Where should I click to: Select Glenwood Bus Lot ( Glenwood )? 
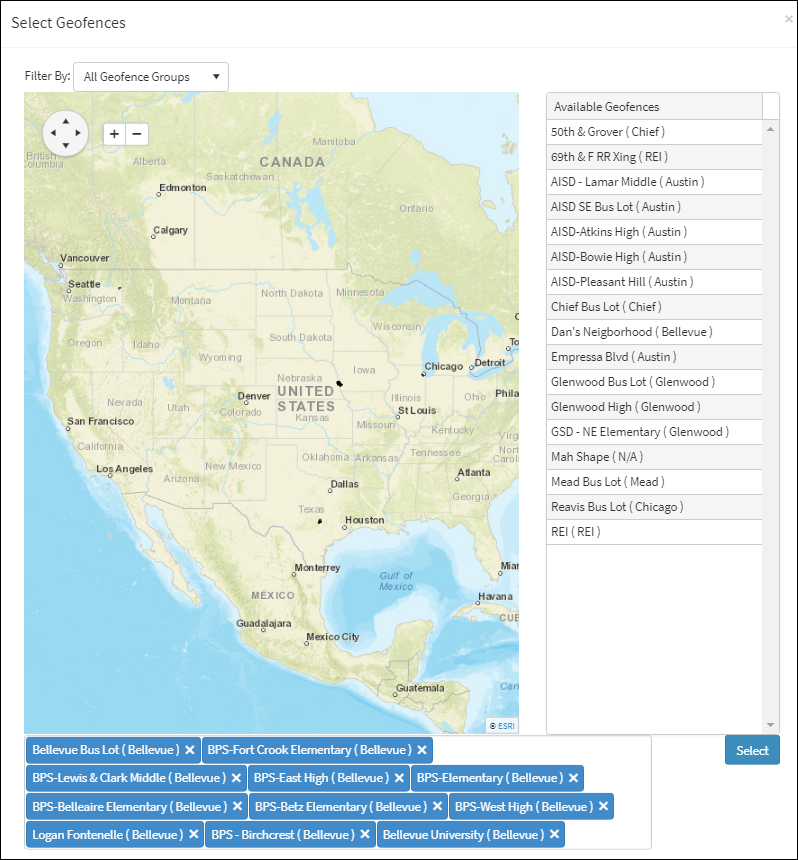pyautogui.click(x=654, y=382)
